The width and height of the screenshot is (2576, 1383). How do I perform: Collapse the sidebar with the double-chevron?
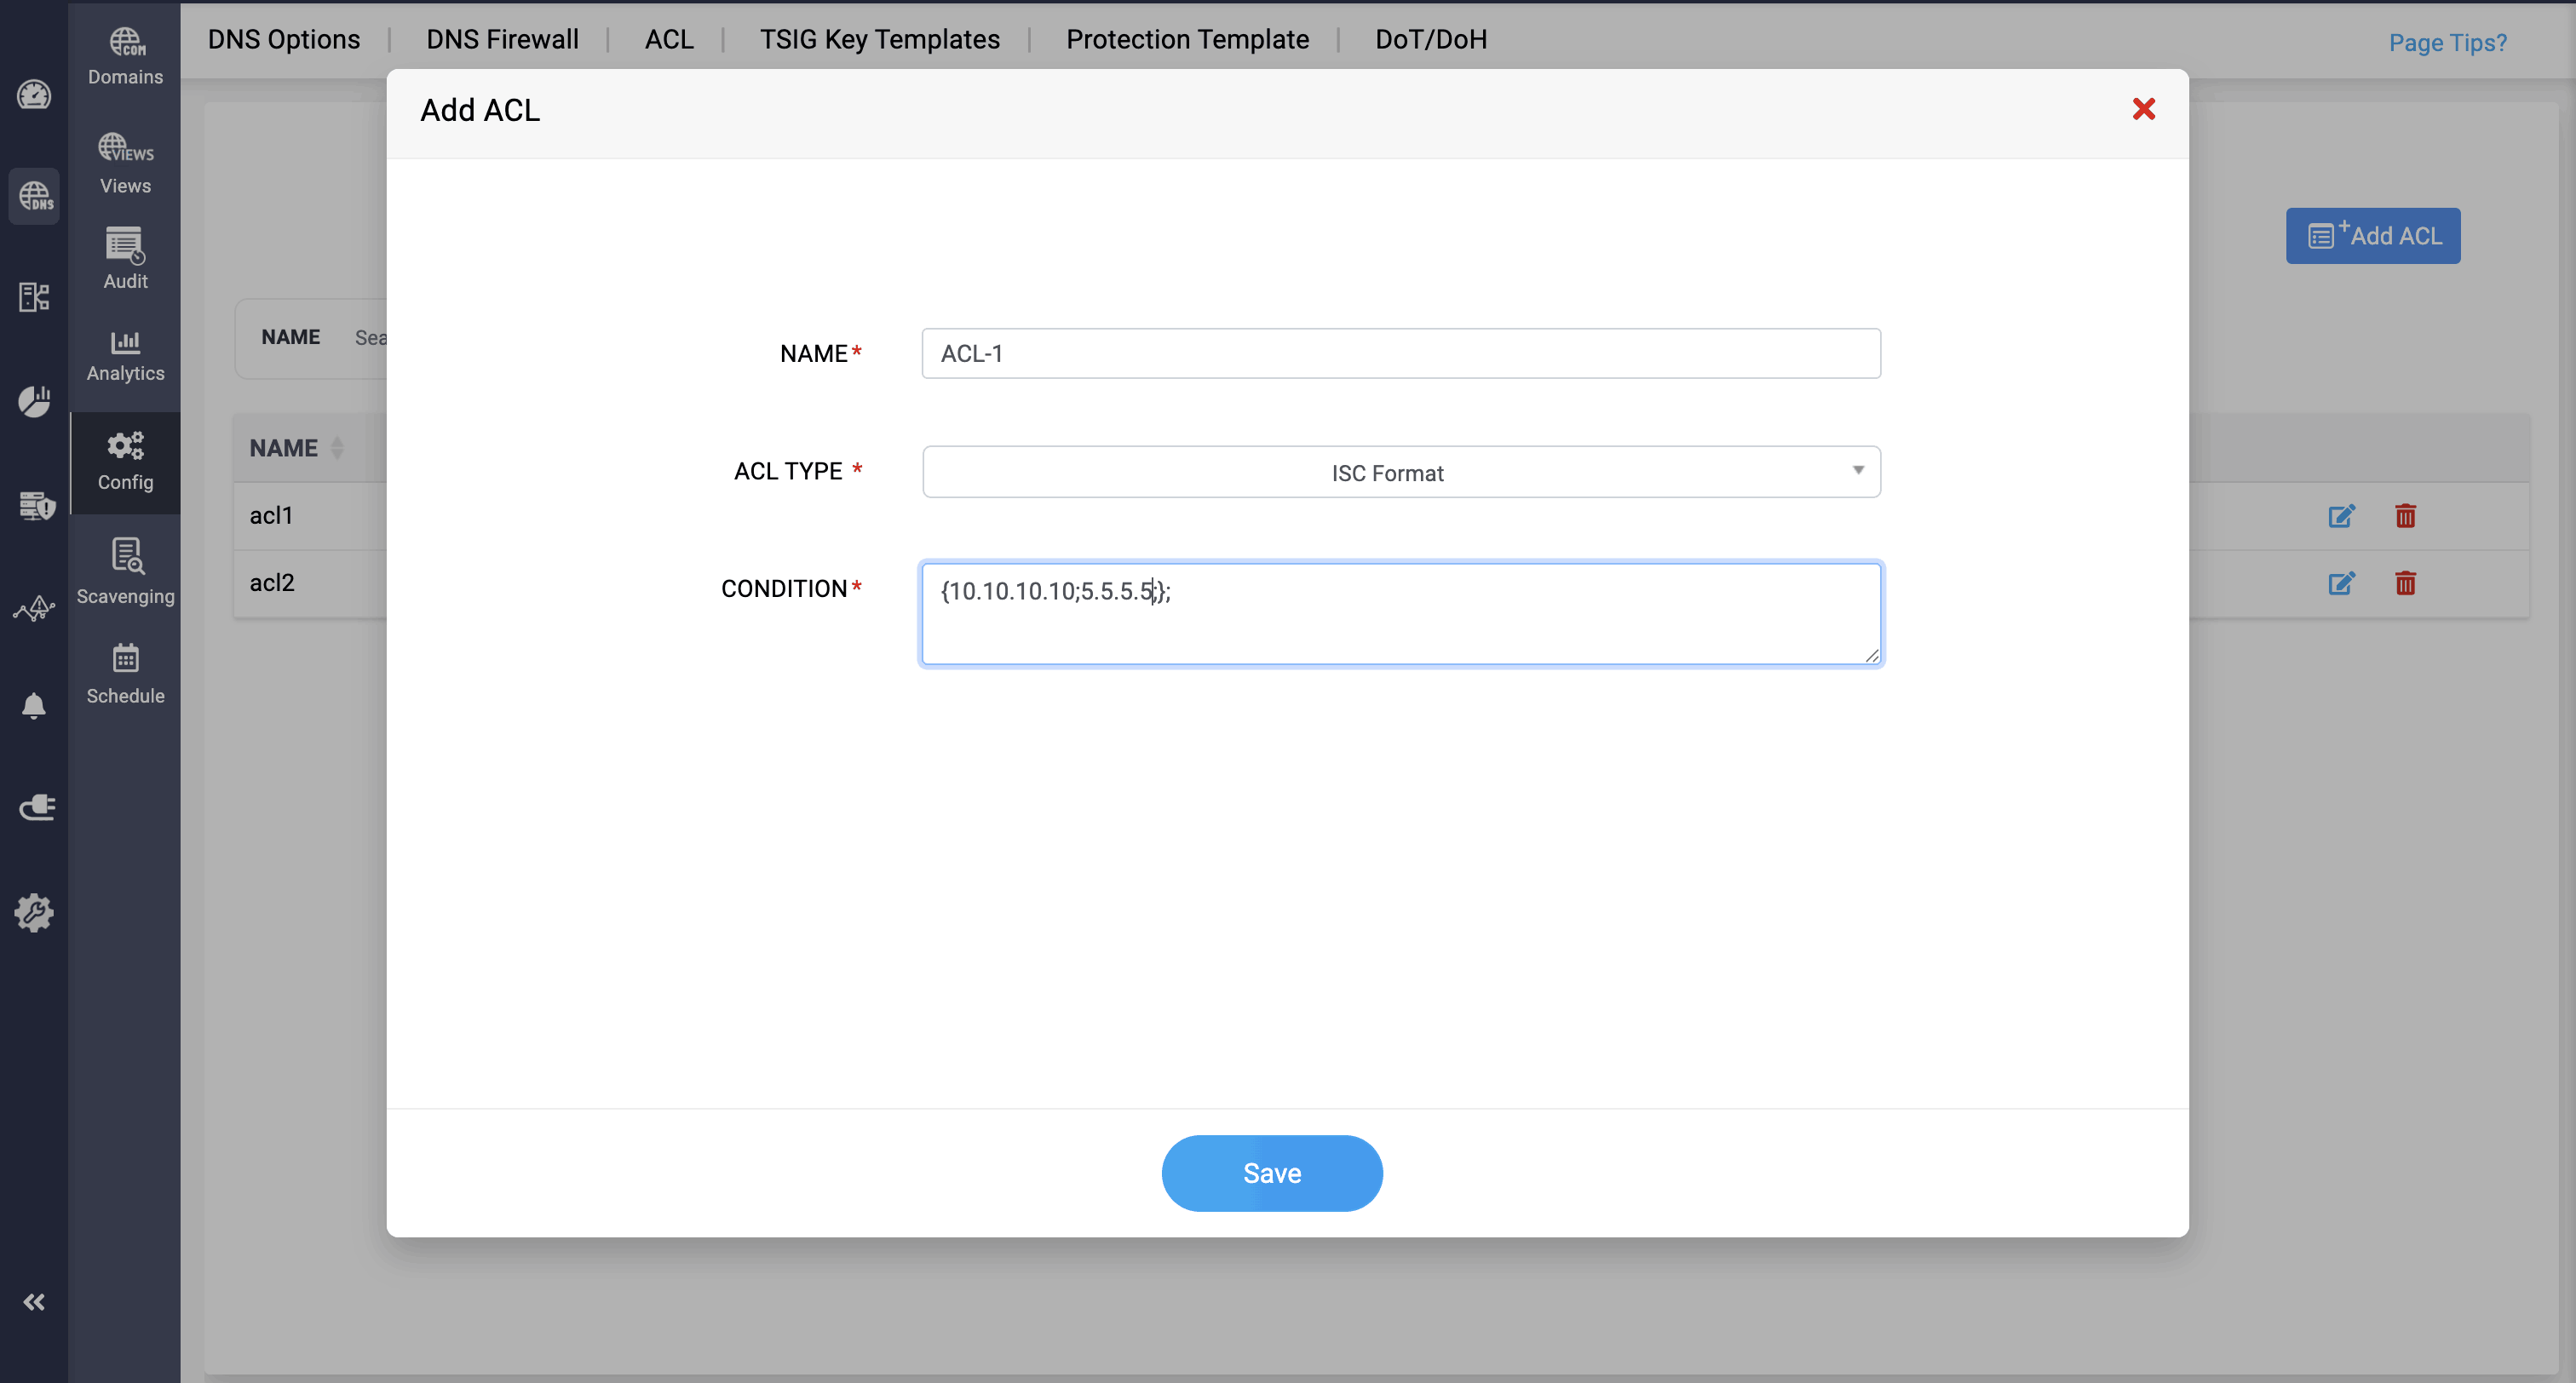point(34,1301)
